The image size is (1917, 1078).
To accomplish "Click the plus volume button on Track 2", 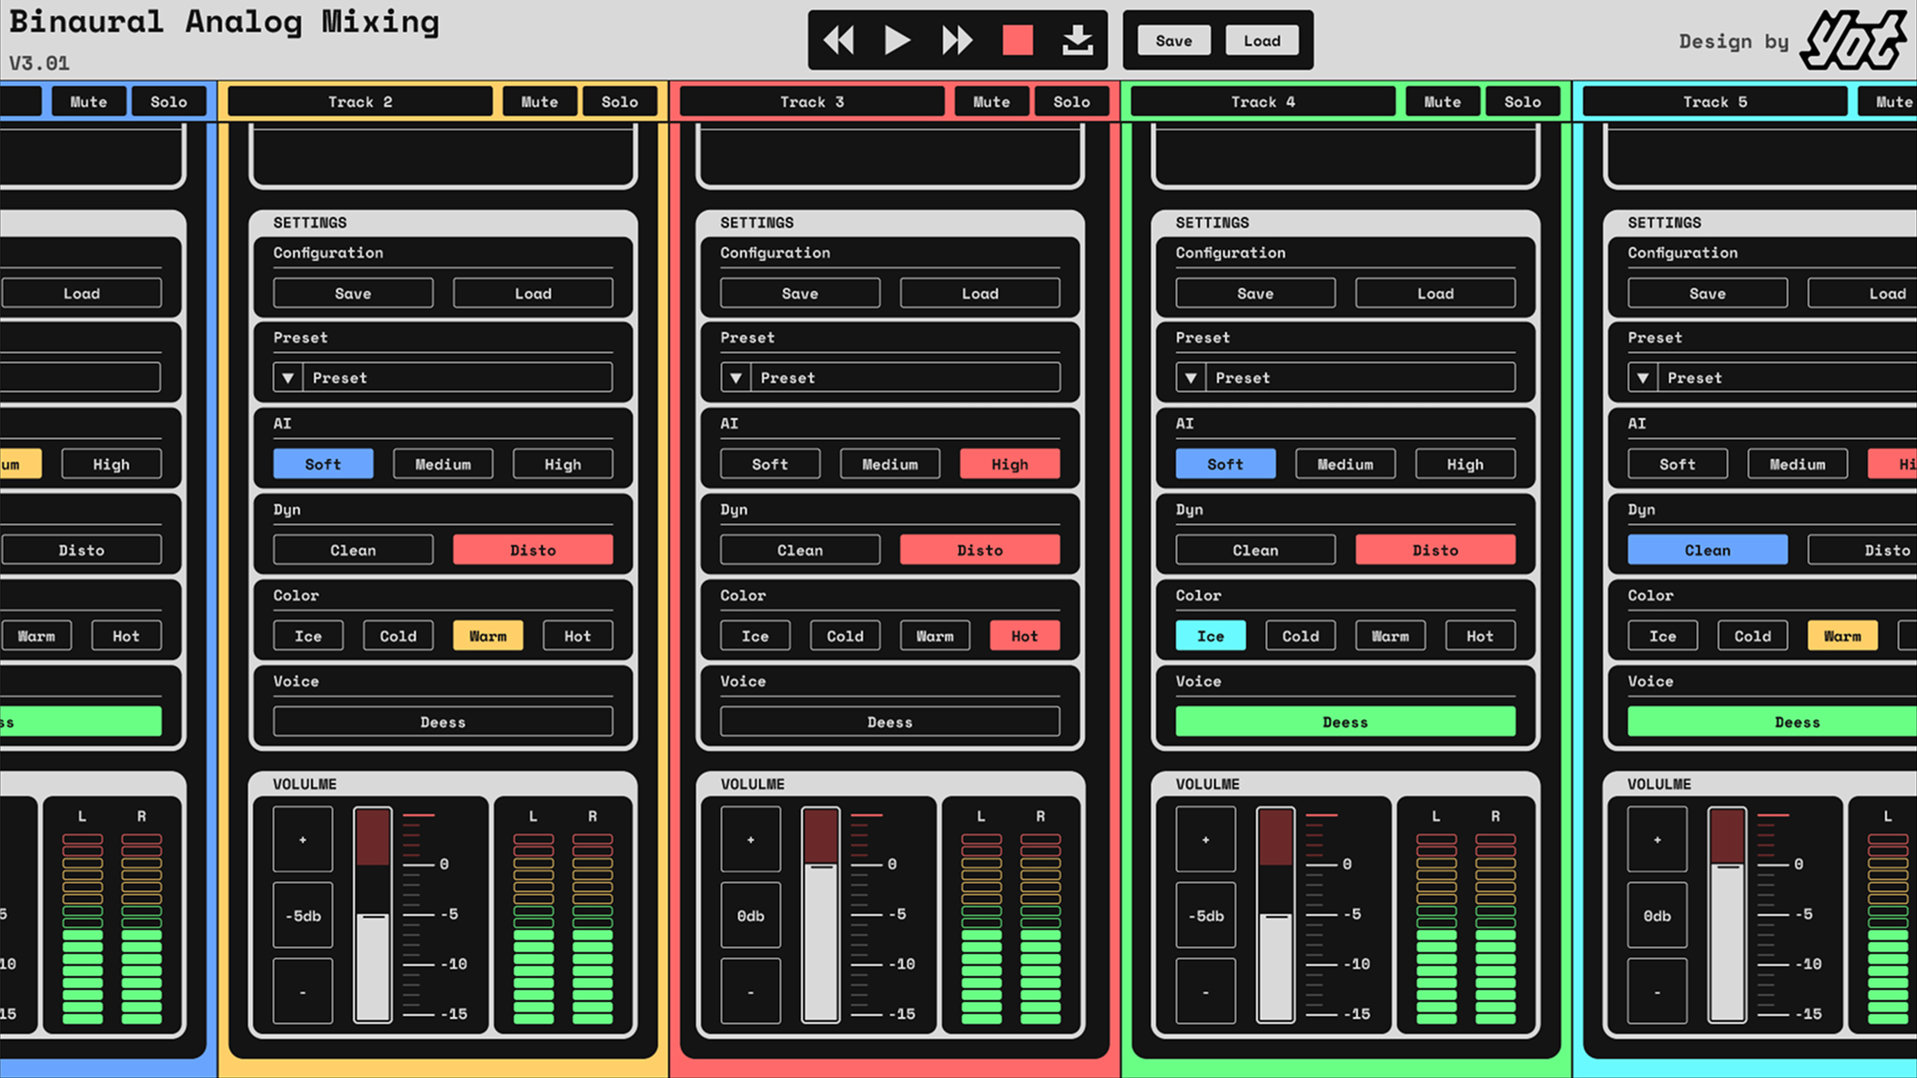I will pyautogui.click(x=303, y=840).
